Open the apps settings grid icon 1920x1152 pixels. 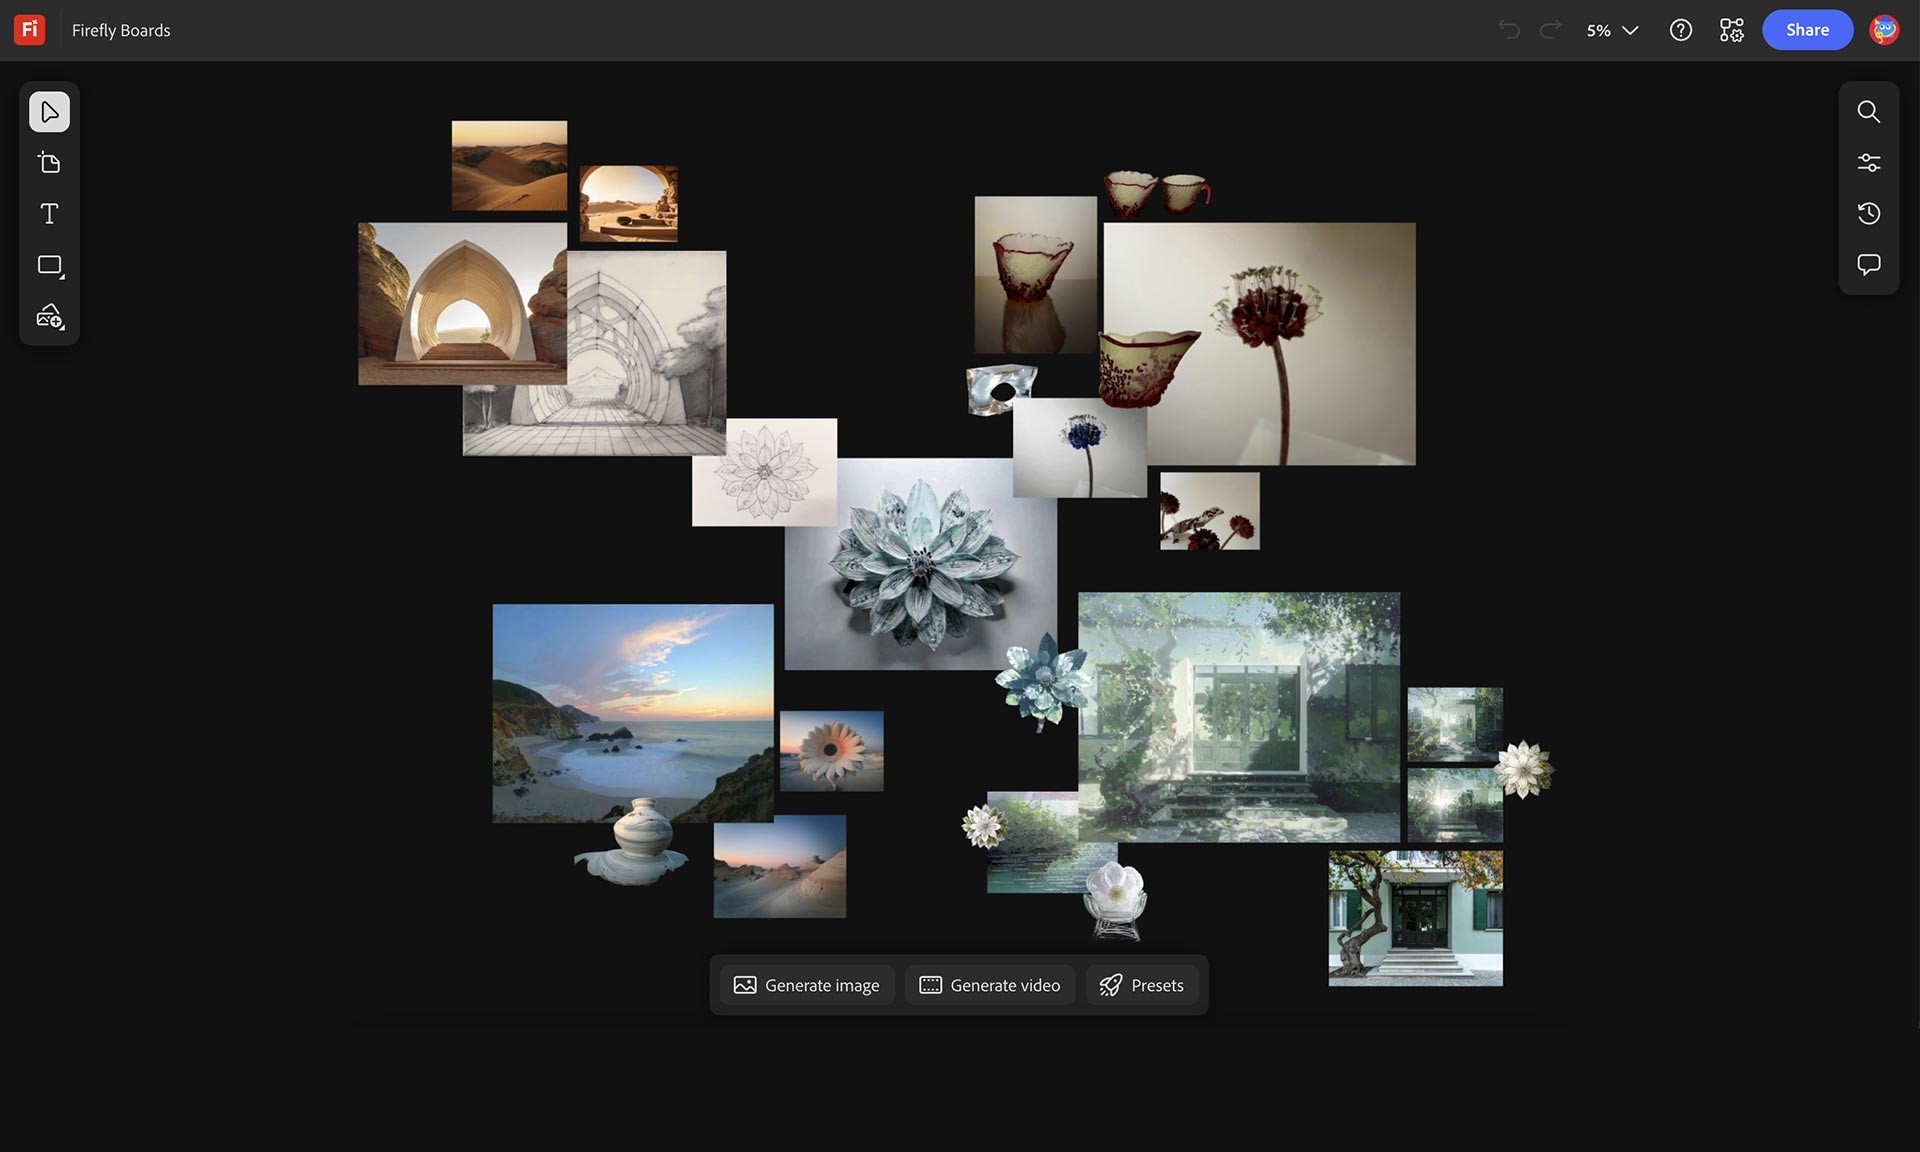[1731, 30]
